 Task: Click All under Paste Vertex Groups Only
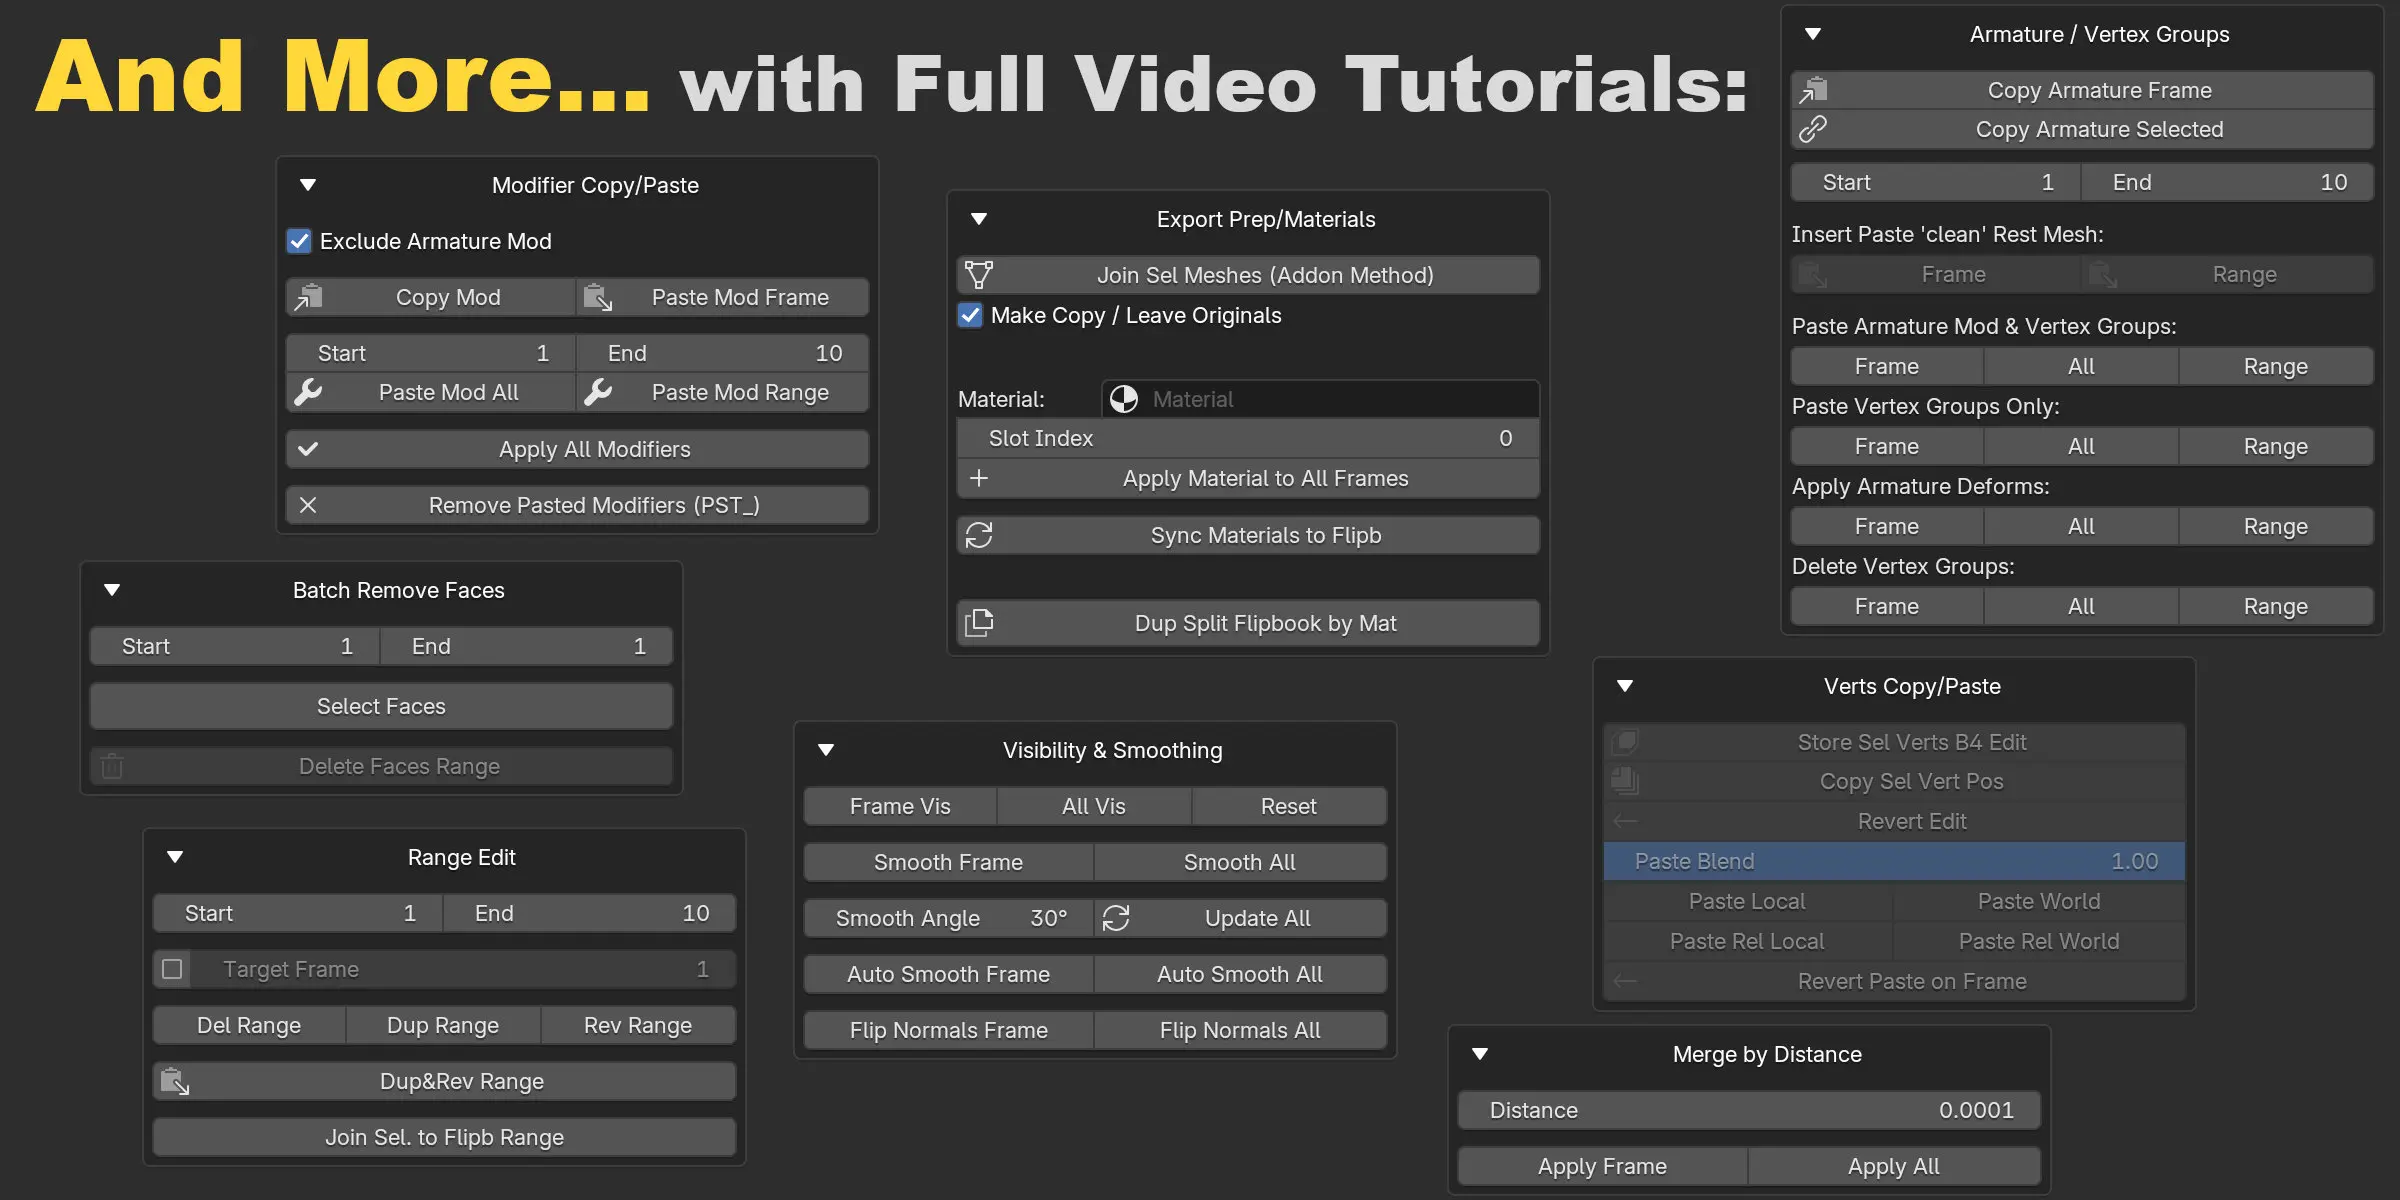[x=2081, y=446]
